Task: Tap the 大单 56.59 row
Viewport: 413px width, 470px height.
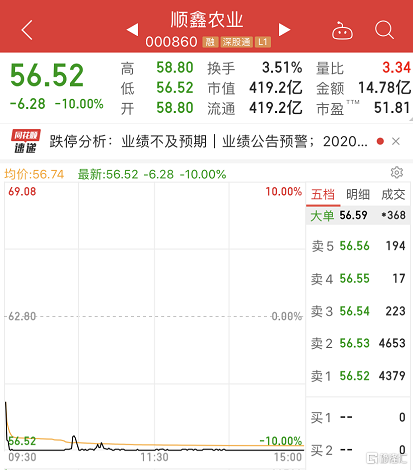Action: tap(358, 215)
